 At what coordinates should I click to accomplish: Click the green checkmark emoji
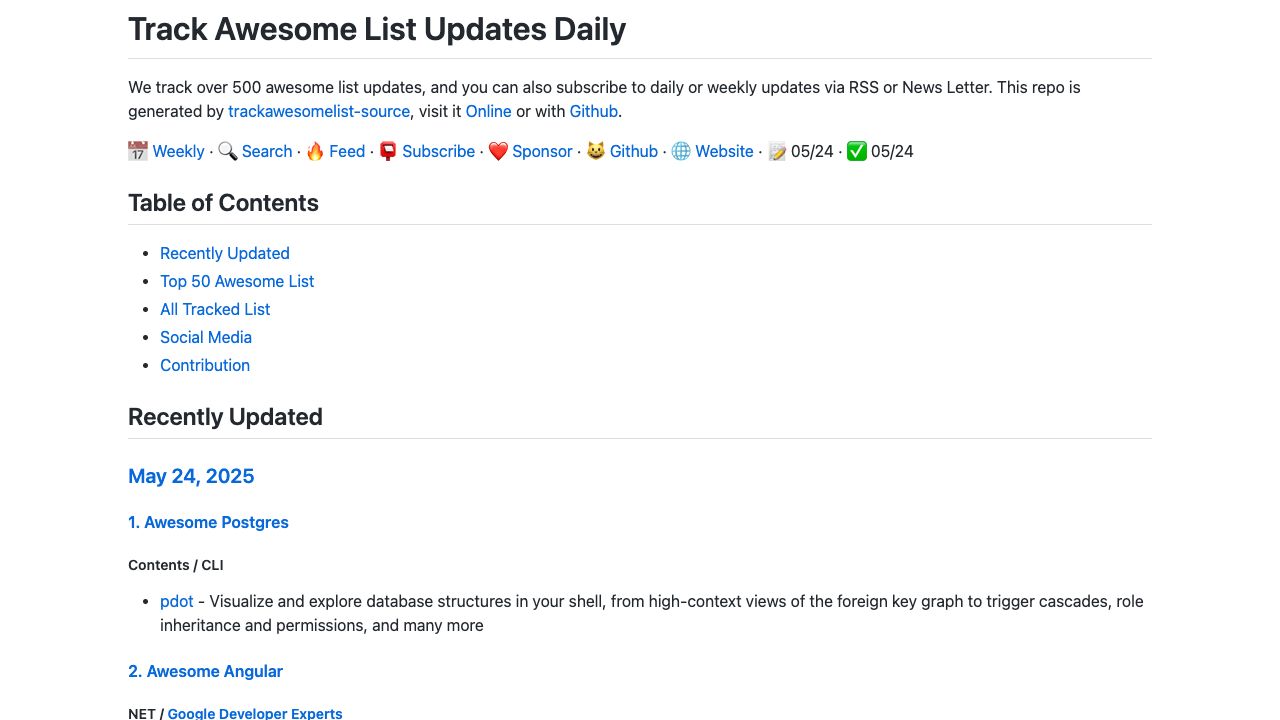click(x=856, y=151)
